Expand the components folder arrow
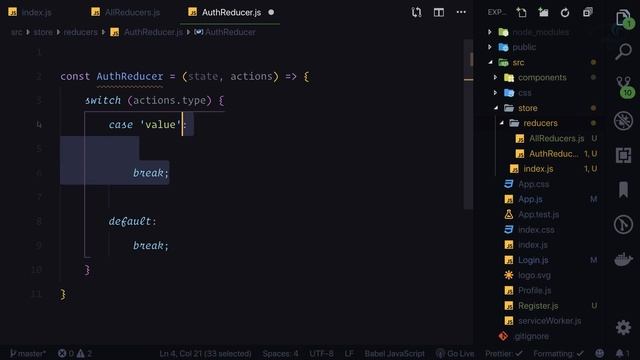Viewport: 640px width, 360px height. point(496,78)
